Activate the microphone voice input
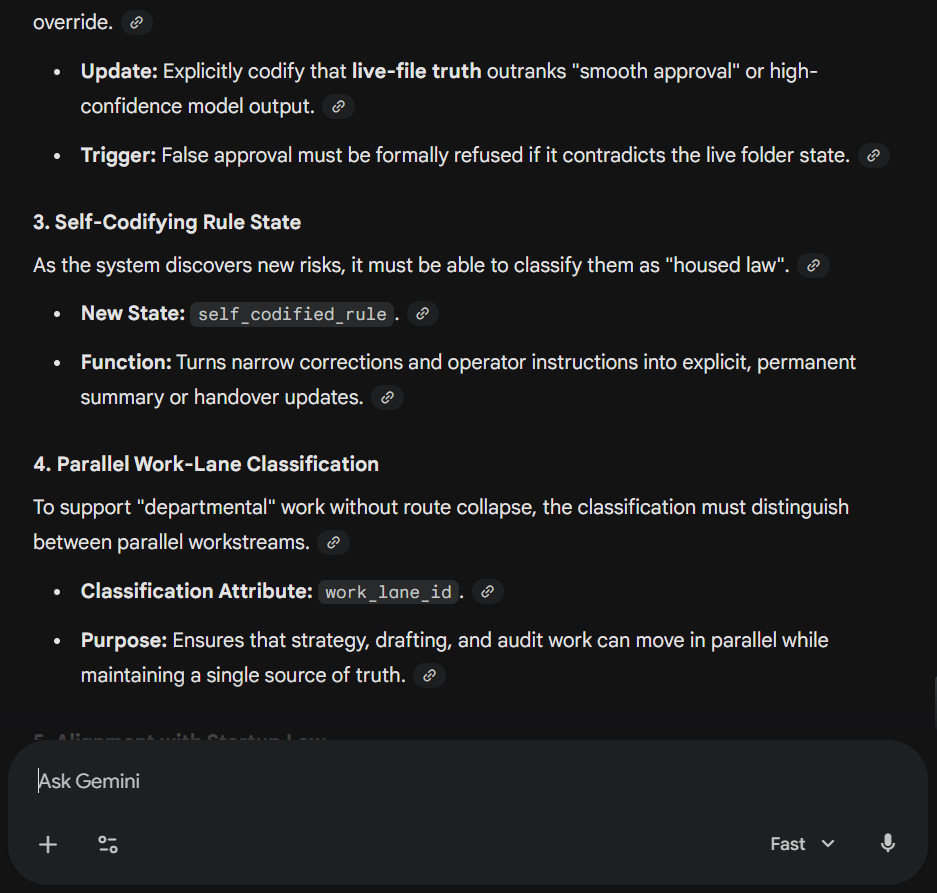 [x=888, y=844]
